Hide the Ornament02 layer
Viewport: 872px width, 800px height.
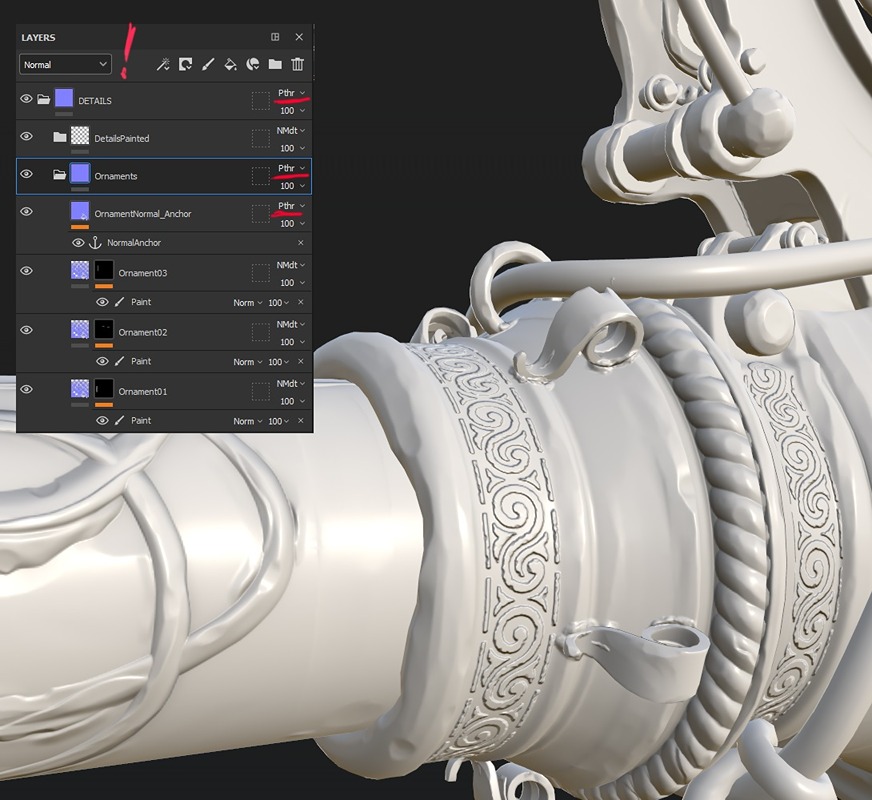tap(26, 330)
